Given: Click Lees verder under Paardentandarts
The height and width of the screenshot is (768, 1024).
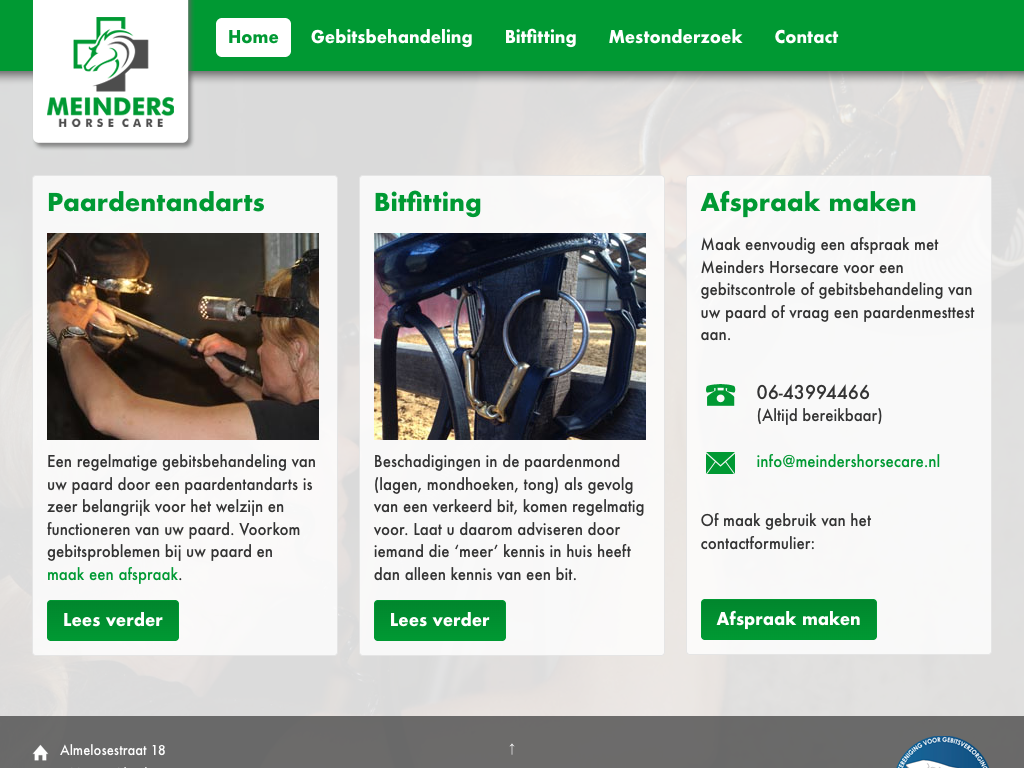Looking at the screenshot, I should 113,620.
